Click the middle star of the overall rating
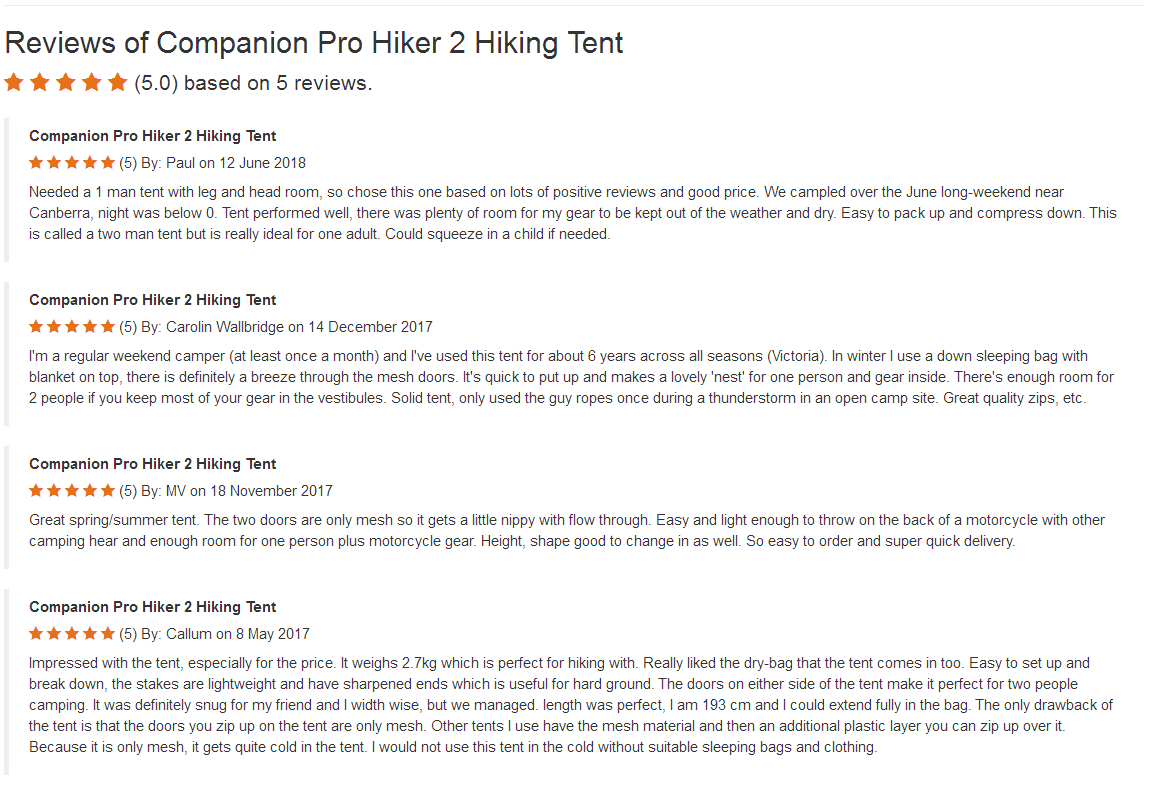The width and height of the screenshot is (1152, 787). 66,83
